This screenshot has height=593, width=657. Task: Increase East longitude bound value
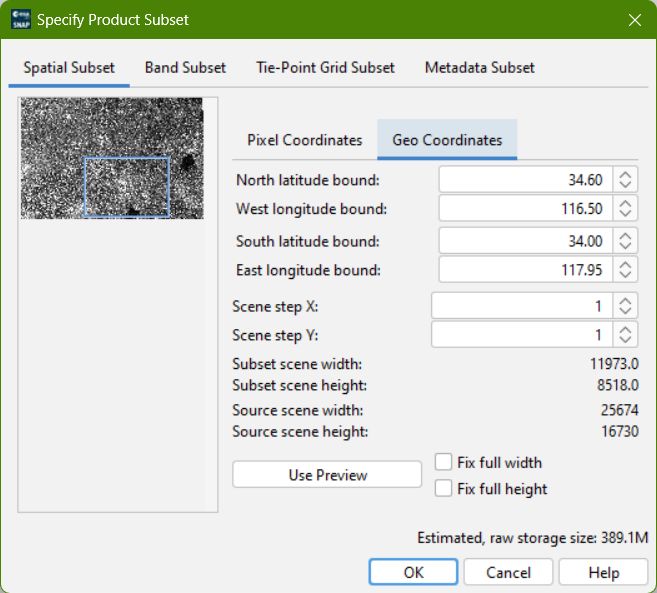(625, 264)
